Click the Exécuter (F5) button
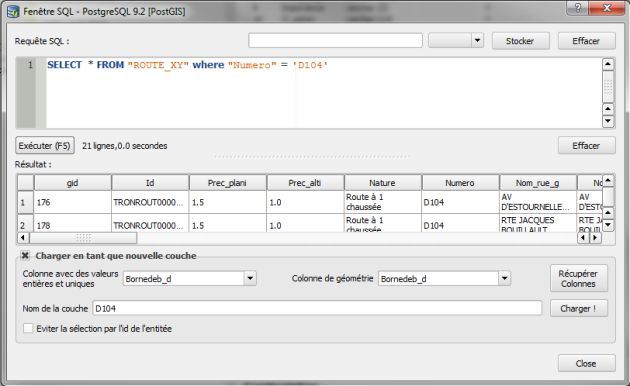The width and height of the screenshot is (630, 386). click(45, 145)
